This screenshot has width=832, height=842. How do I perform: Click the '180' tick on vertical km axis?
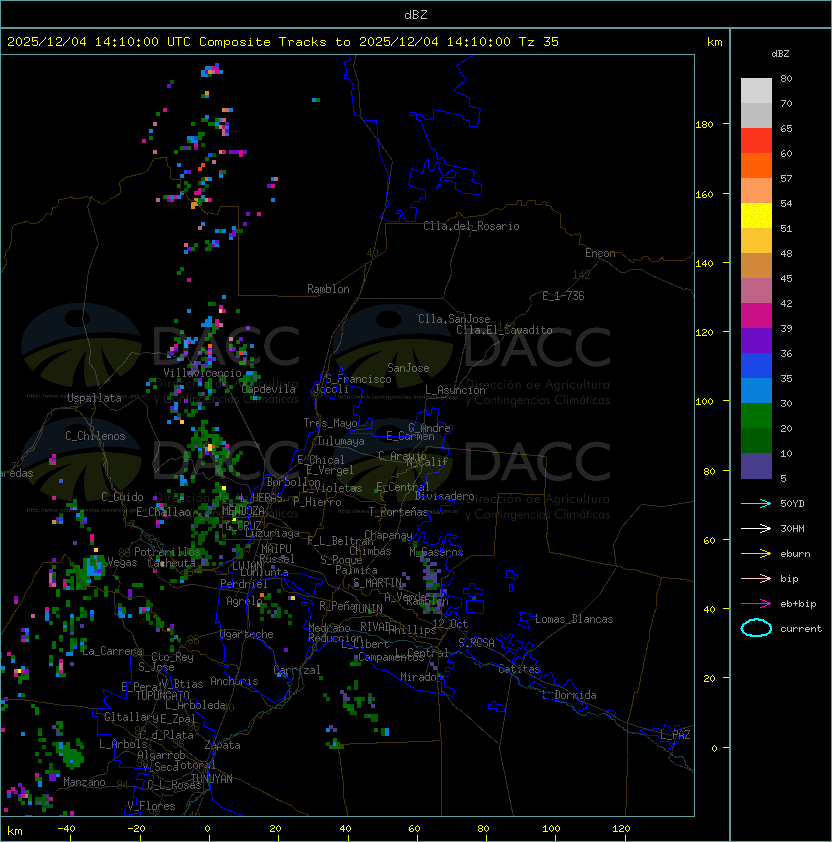click(x=704, y=125)
